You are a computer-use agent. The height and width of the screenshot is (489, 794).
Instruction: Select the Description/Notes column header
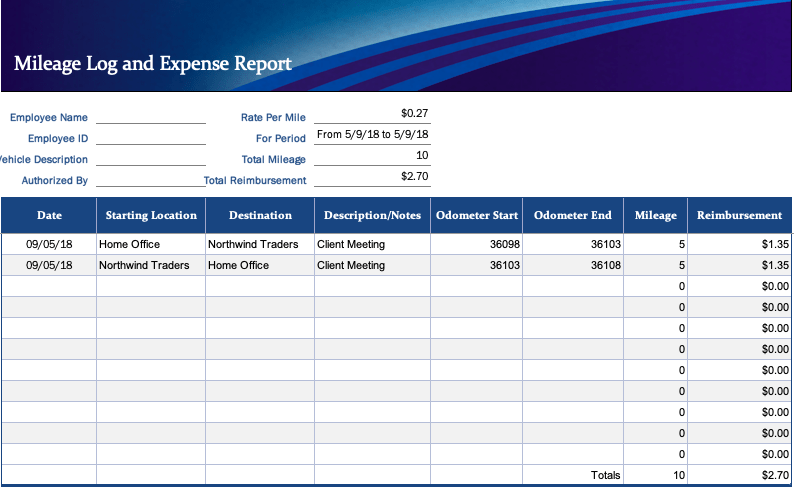click(372, 215)
